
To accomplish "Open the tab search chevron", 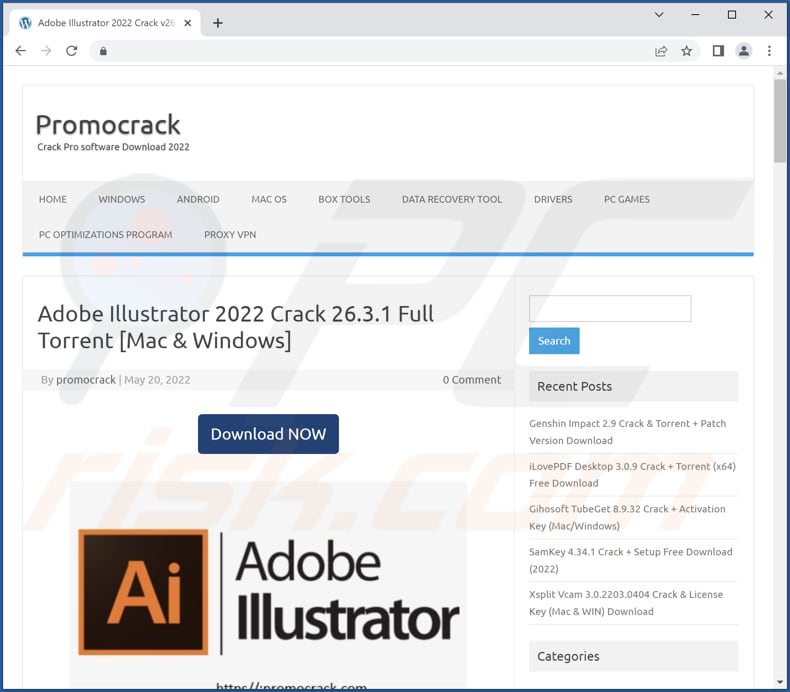I will pyautogui.click(x=659, y=15).
